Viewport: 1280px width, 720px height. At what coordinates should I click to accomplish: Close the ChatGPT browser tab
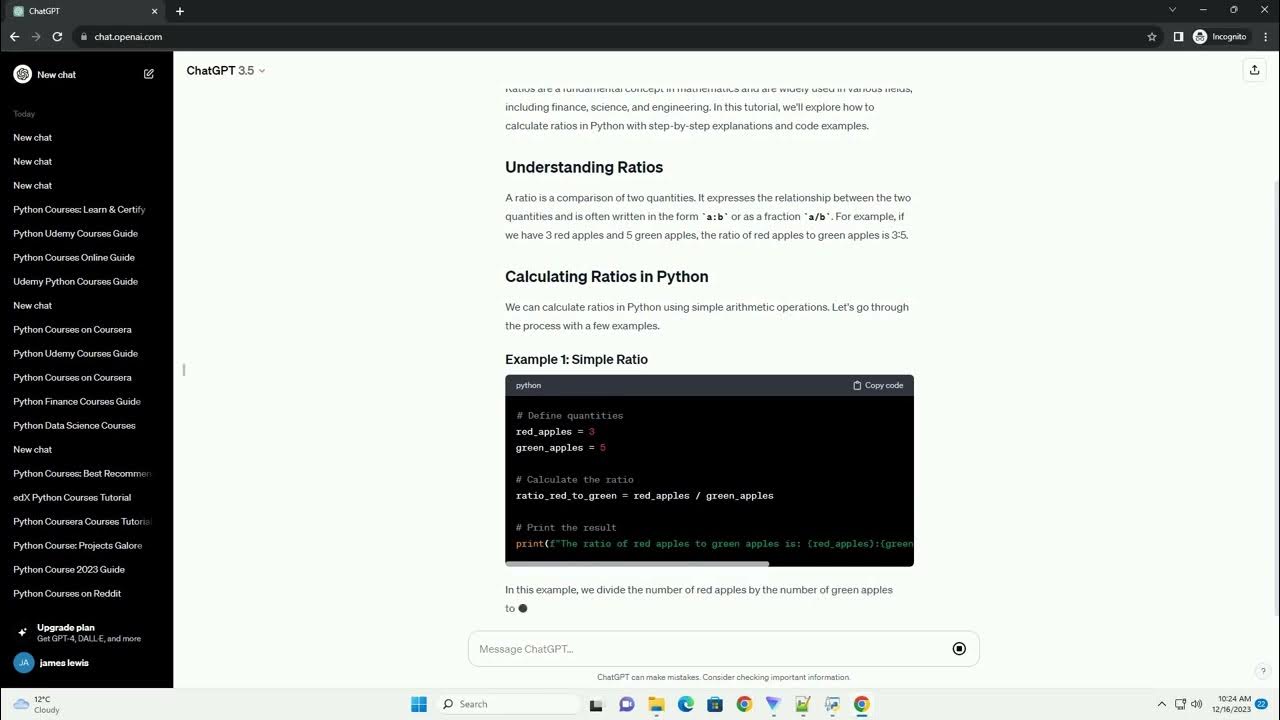(x=154, y=11)
